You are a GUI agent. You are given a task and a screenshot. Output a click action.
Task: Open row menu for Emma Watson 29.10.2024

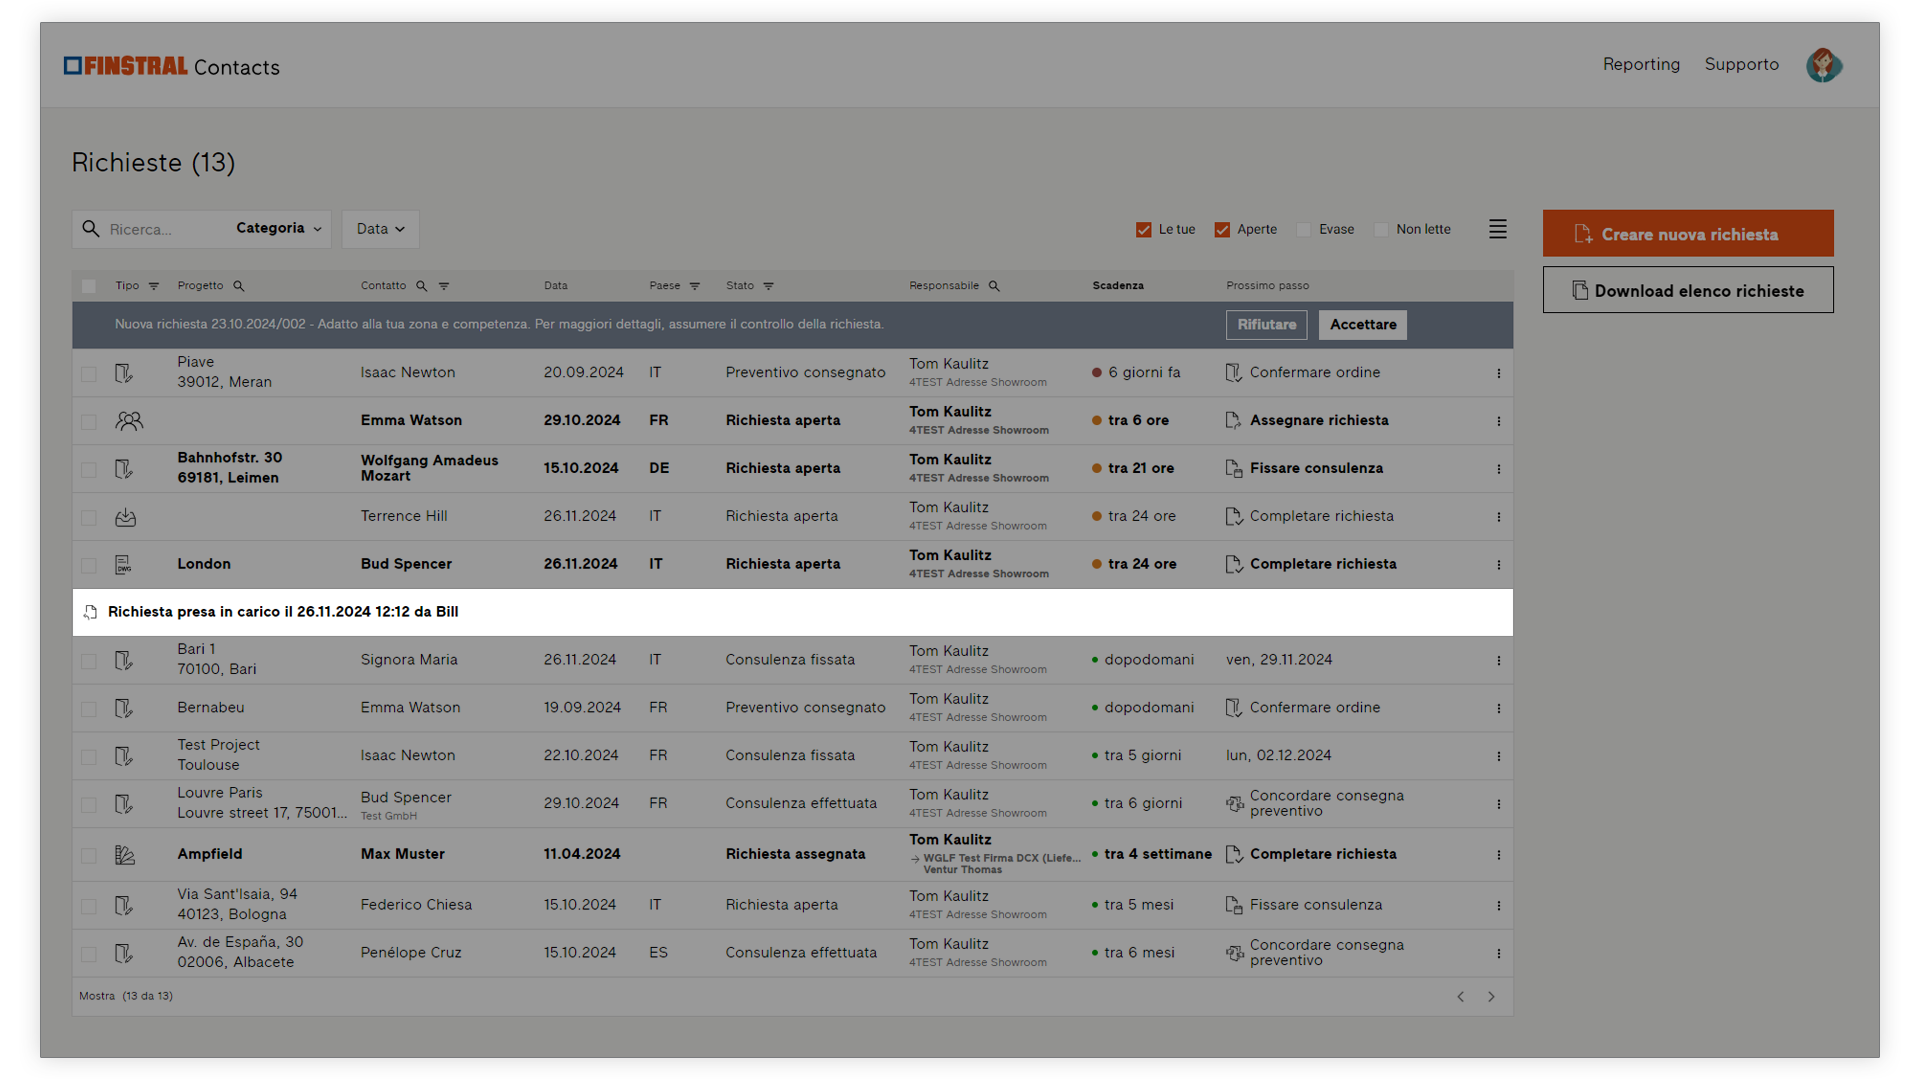coord(1498,421)
